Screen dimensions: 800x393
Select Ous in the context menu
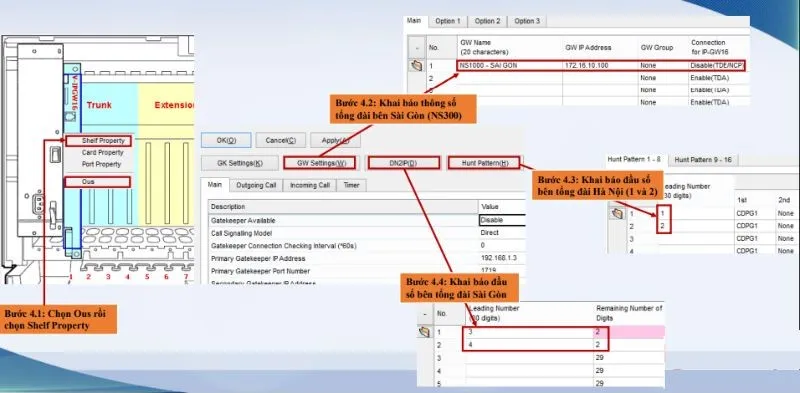tap(97, 182)
